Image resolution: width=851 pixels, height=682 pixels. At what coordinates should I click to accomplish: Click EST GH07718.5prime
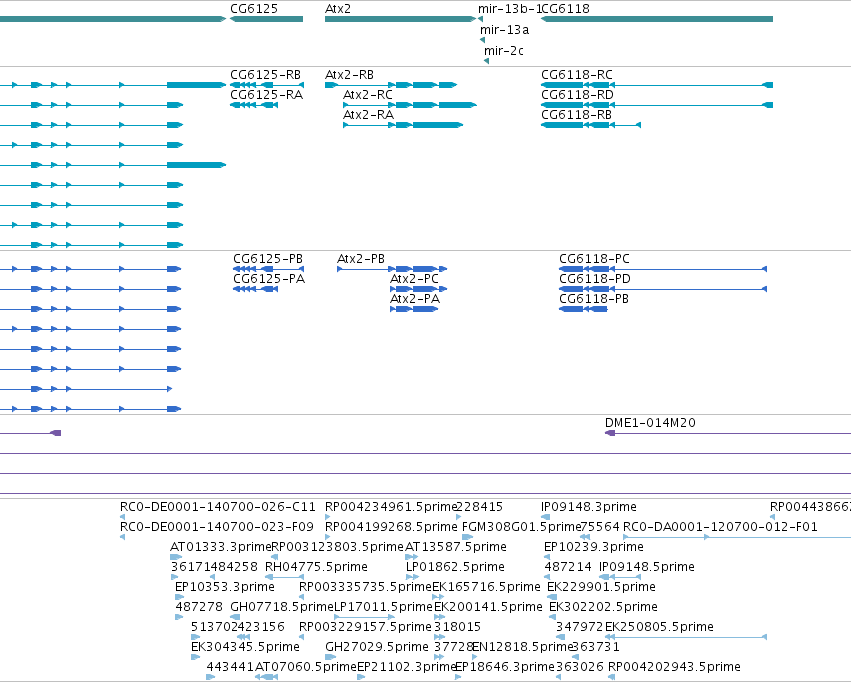(x=282, y=607)
